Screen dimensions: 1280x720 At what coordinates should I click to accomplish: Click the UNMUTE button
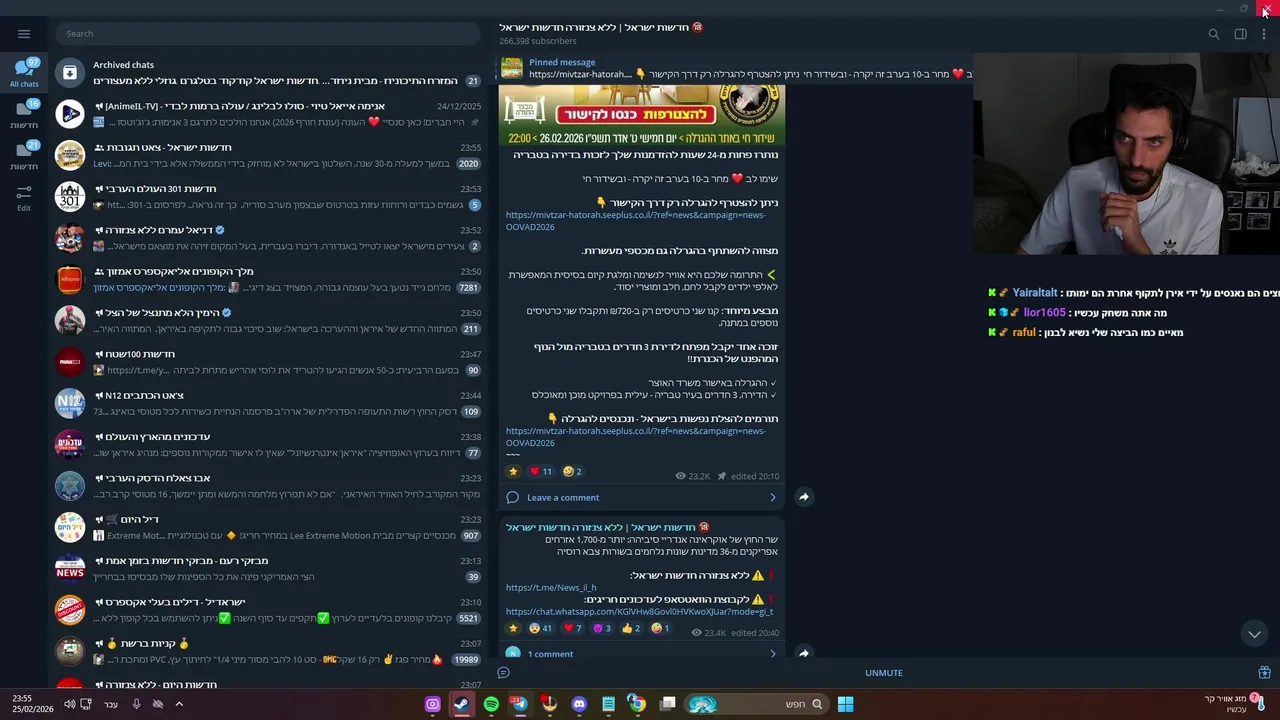[x=884, y=673]
